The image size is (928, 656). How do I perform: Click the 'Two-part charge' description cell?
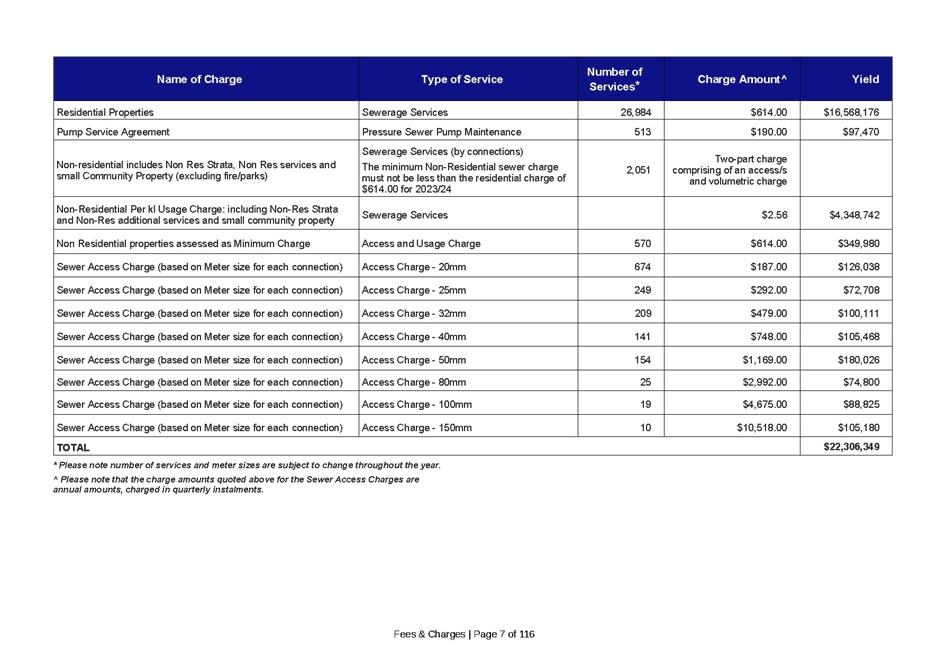pos(730,170)
